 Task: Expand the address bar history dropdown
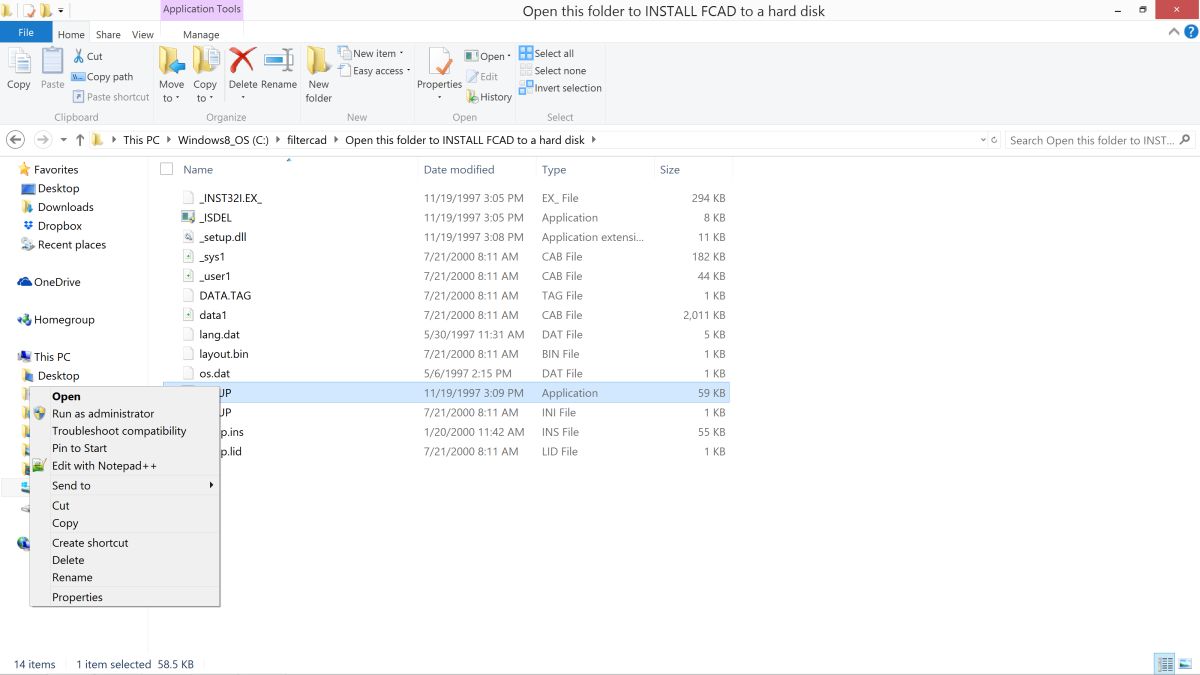click(983, 140)
